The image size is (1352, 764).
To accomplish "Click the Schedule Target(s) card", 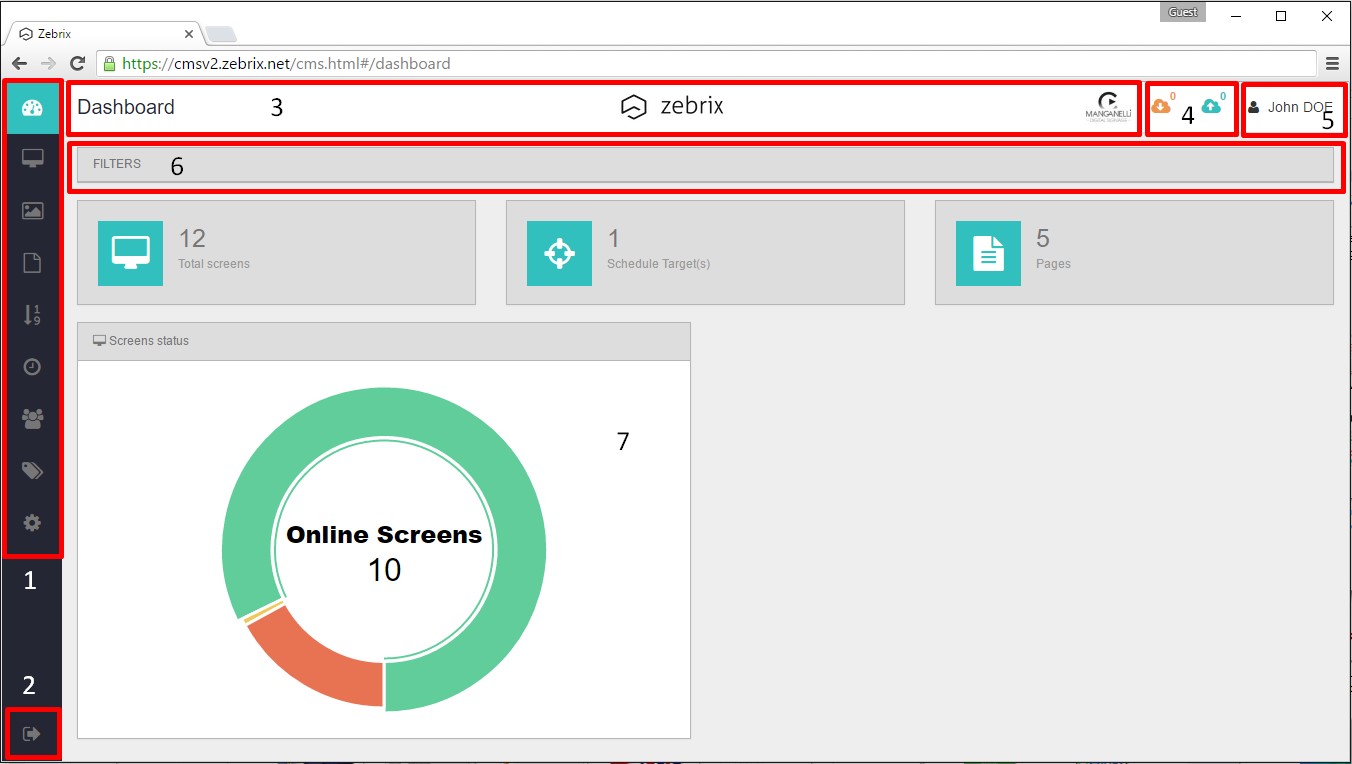I will (x=705, y=252).
